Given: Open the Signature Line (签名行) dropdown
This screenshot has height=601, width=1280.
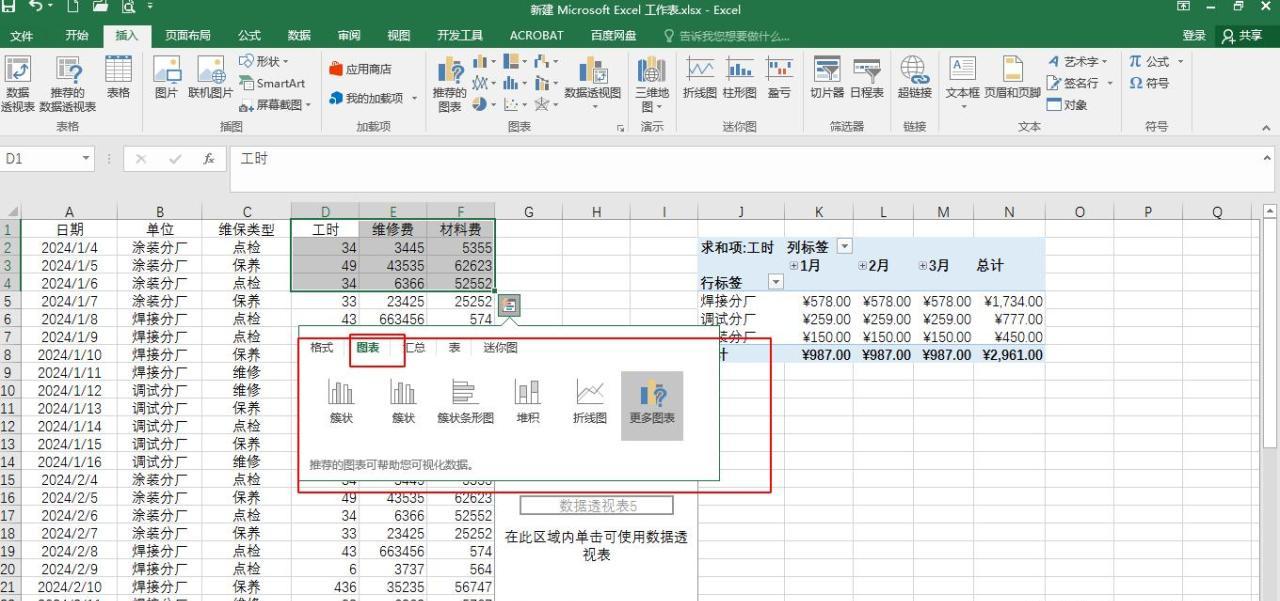Looking at the screenshot, I should click(x=1080, y=83).
